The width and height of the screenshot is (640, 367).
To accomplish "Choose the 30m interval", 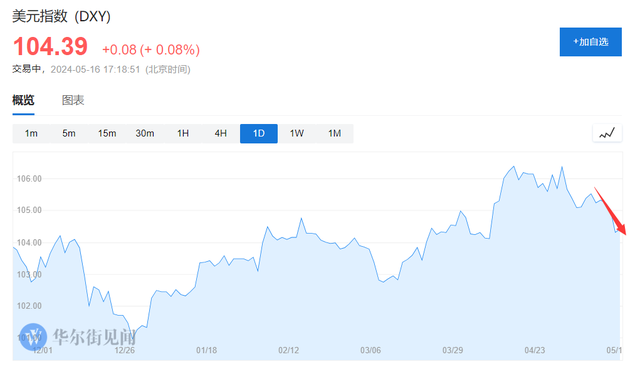I will pos(145,133).
